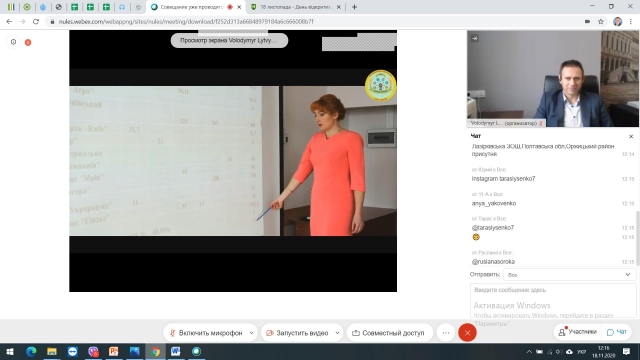Switch to the 18 листопада browser tab
The image size is (640, 360).
pos(296,7)
